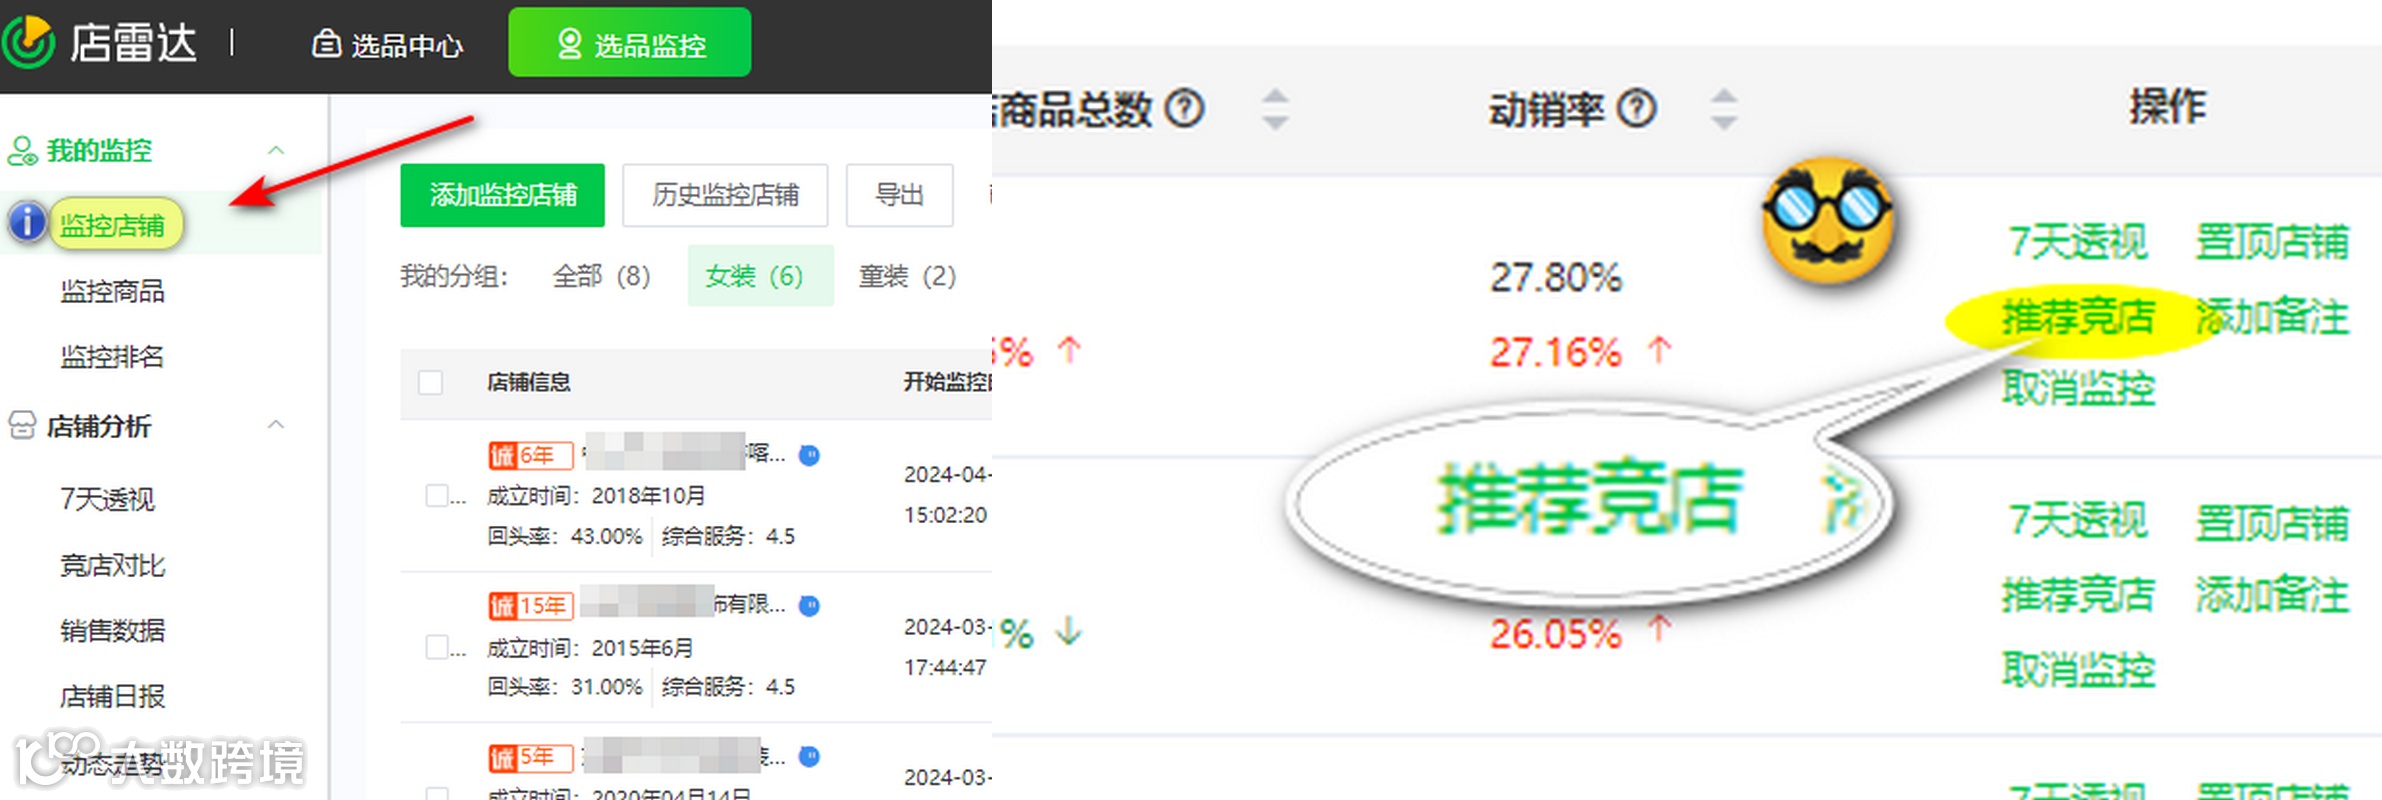Viewport: 2382px width, 800px height.
Task: Click the help icon next to 动销率
Action: coord(1637,108)
